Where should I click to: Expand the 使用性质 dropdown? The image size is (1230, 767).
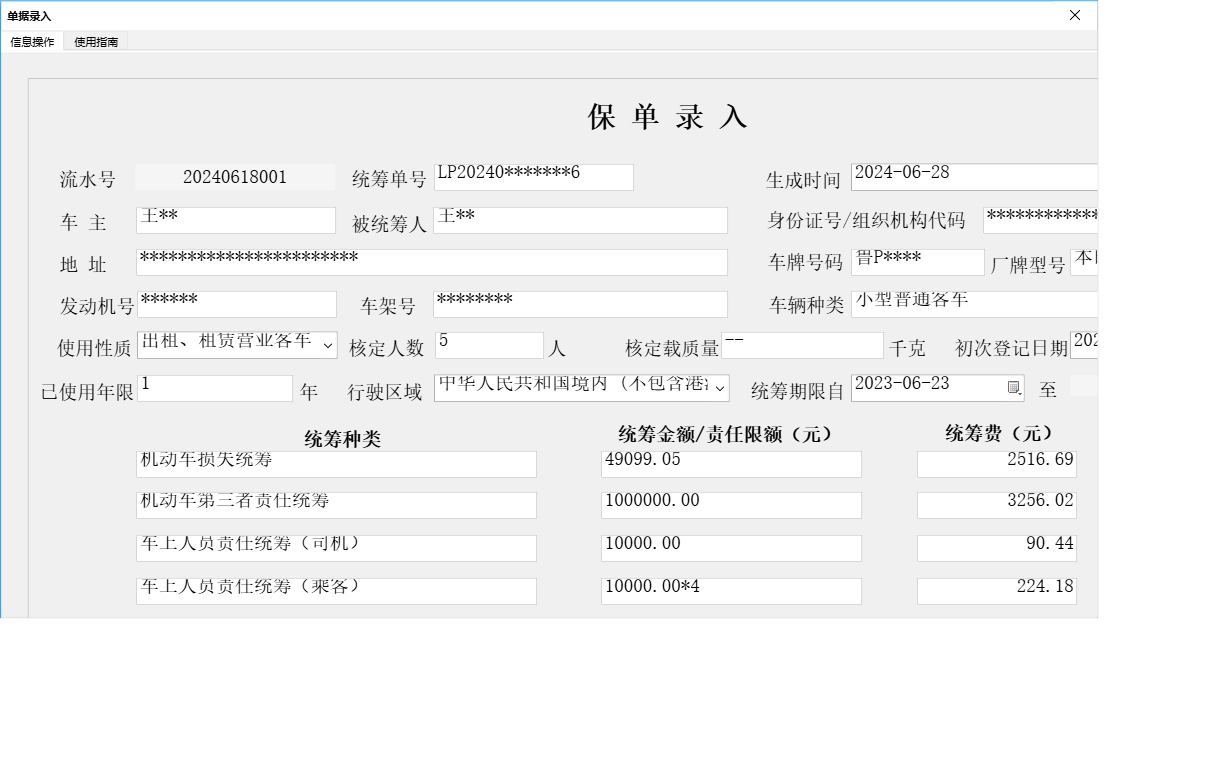(x=327, y=344)
